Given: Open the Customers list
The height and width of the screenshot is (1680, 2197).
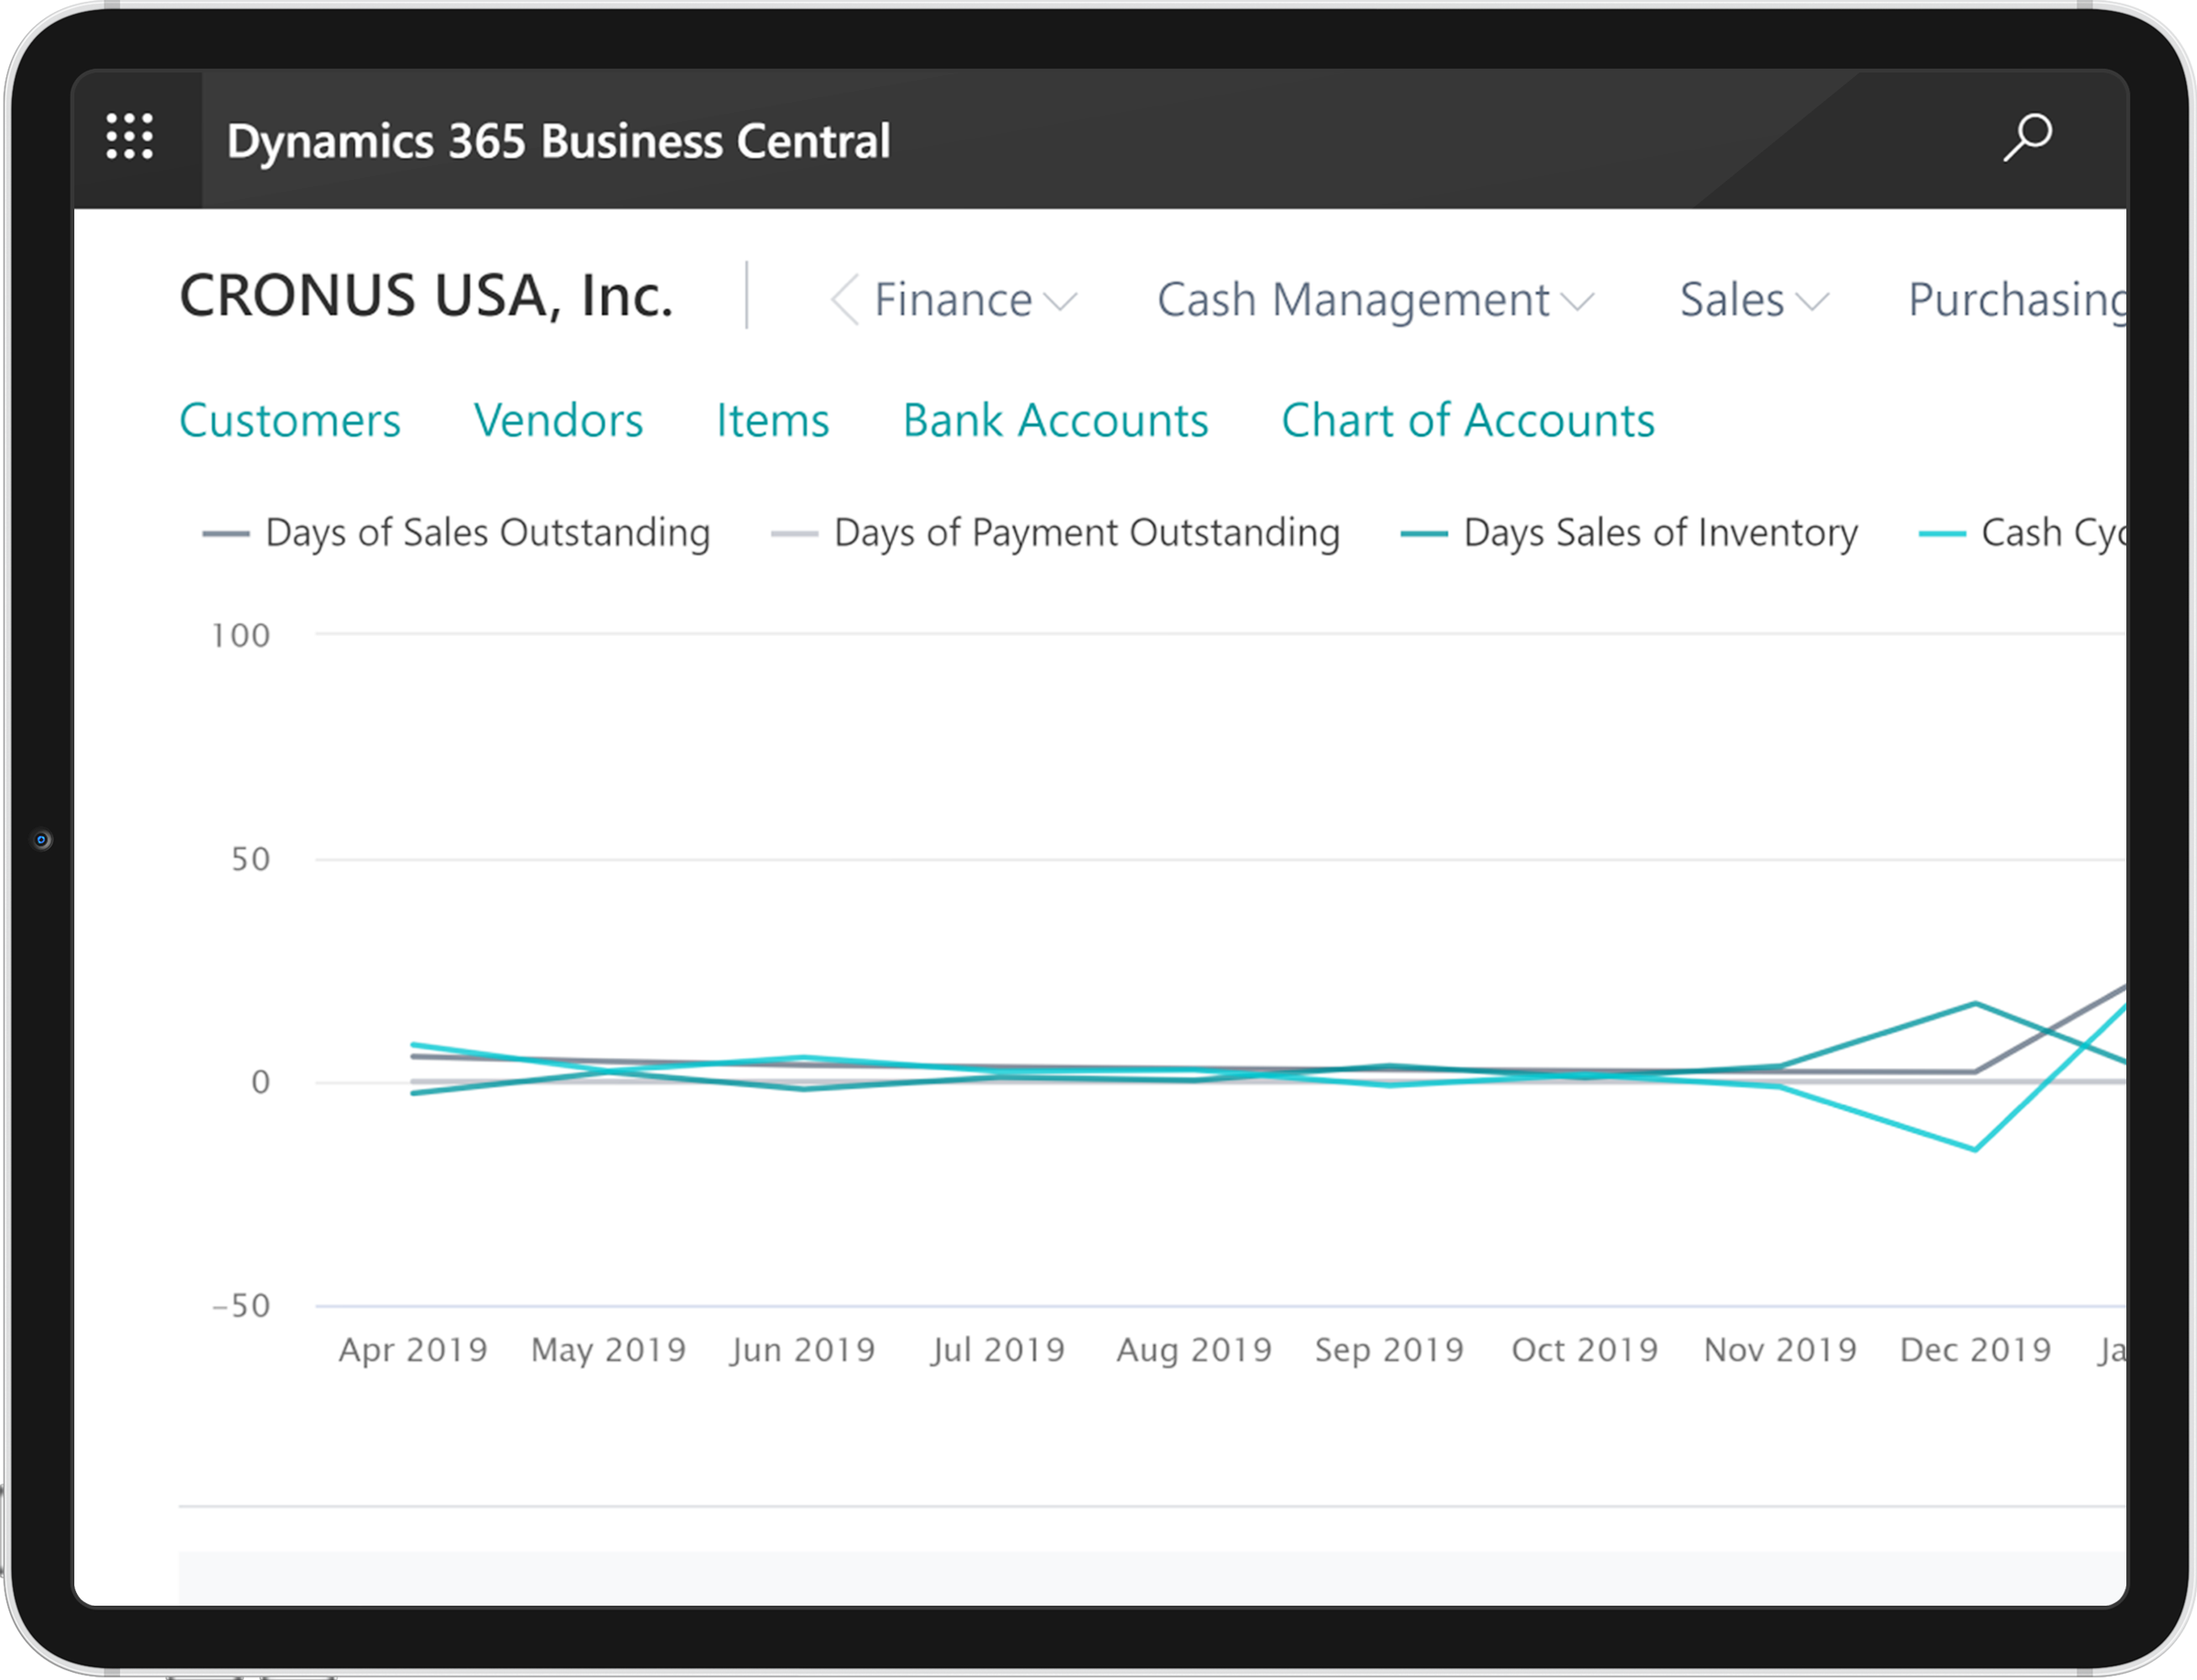Looking at the screenshot, I should [x=290, y=420].
